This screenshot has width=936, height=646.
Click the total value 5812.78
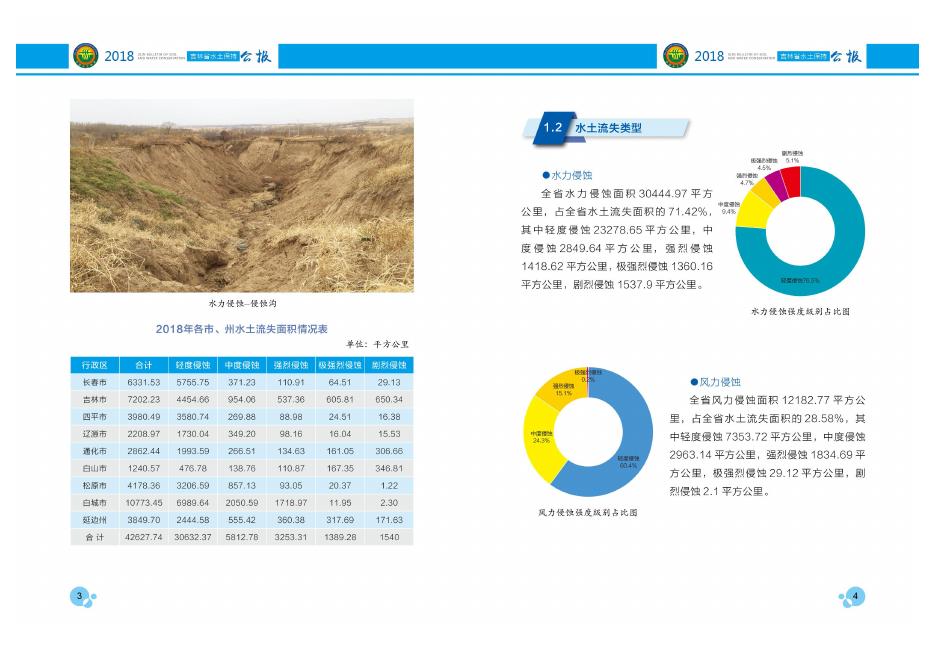242,537
